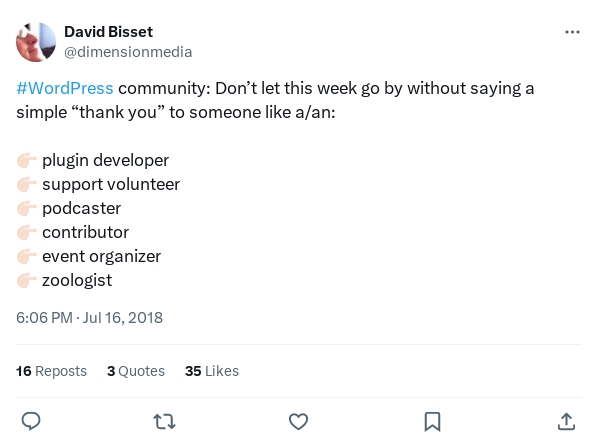This screenshot has width=598, height=435.
Task: View the 16 Reposts list
Action: point(51,371)
